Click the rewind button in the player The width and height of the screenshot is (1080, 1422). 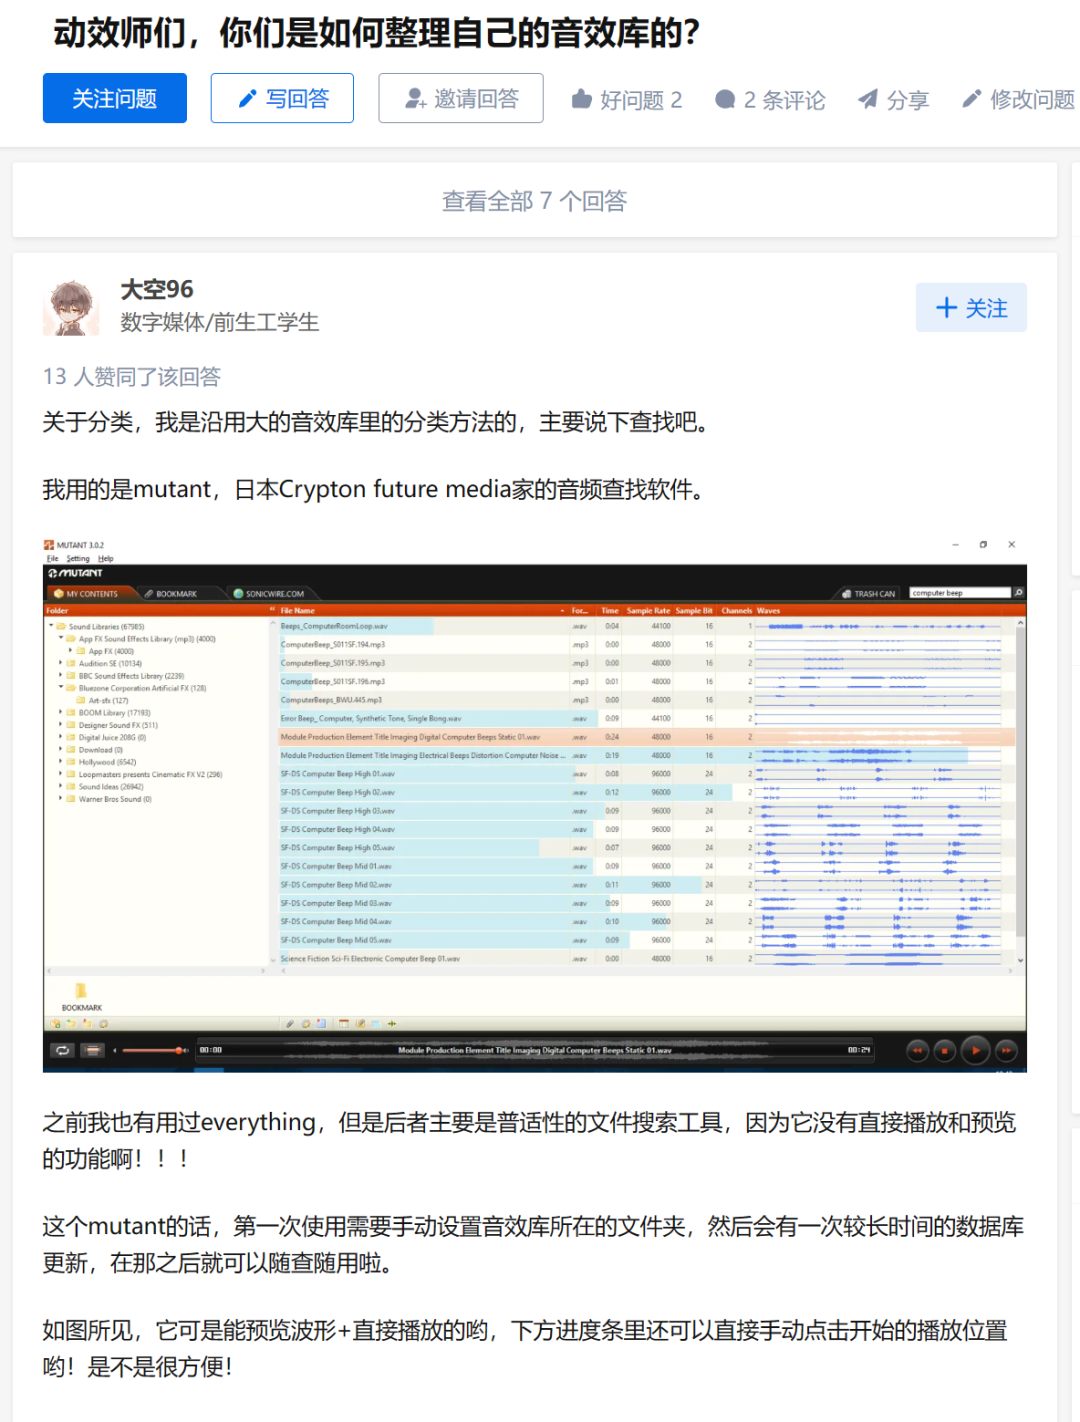coord(917,1050)
